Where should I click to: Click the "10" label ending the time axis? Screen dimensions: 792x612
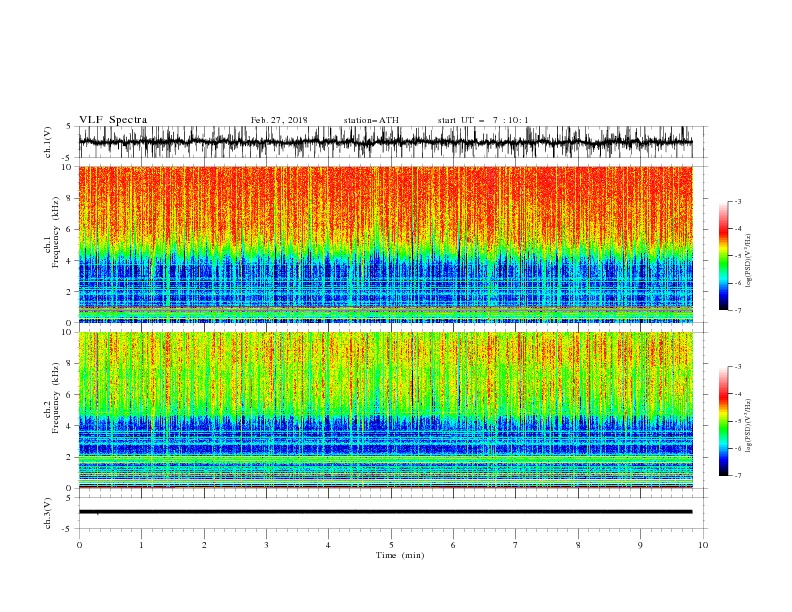point(703,545)
